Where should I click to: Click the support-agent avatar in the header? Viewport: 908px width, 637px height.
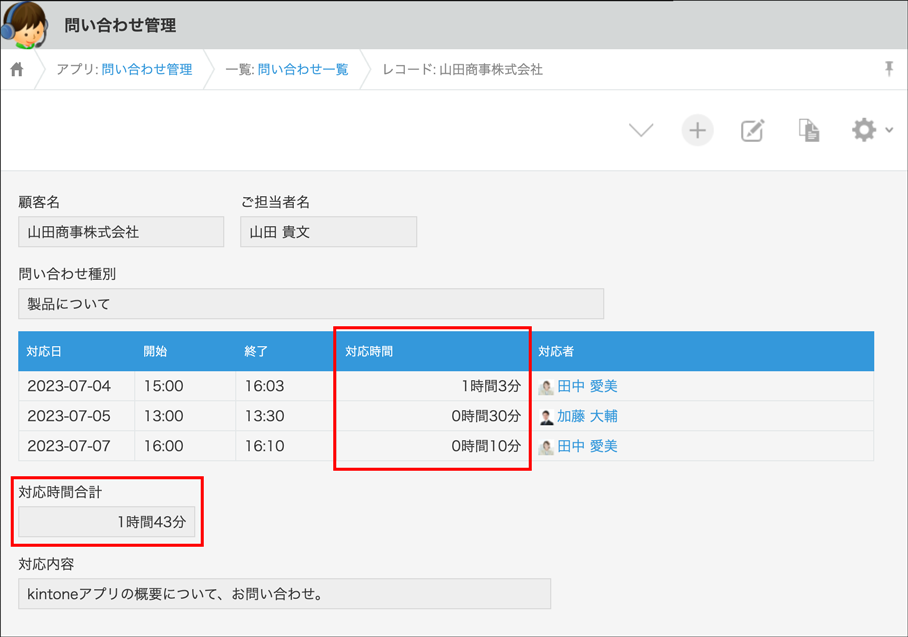[x=28, y=24]
